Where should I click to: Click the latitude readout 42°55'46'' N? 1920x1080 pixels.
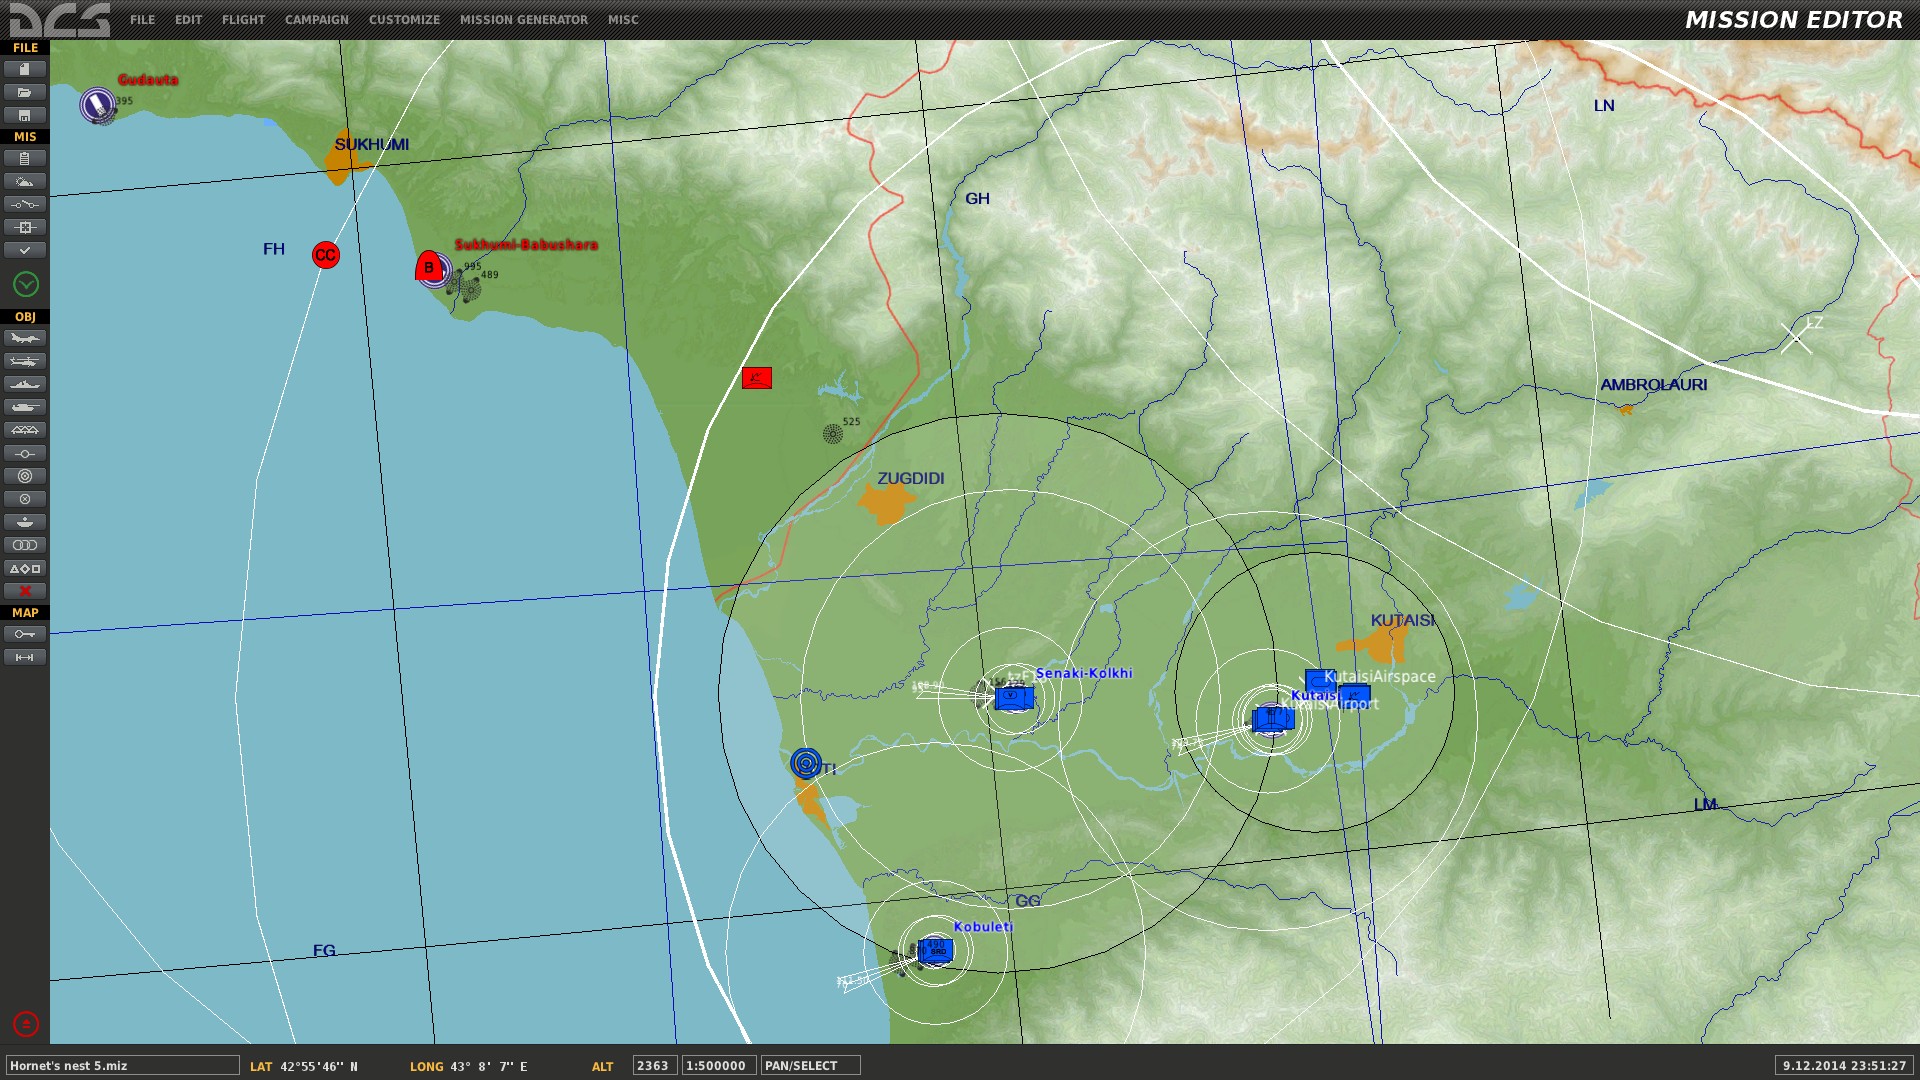[x=319, y=1067]
